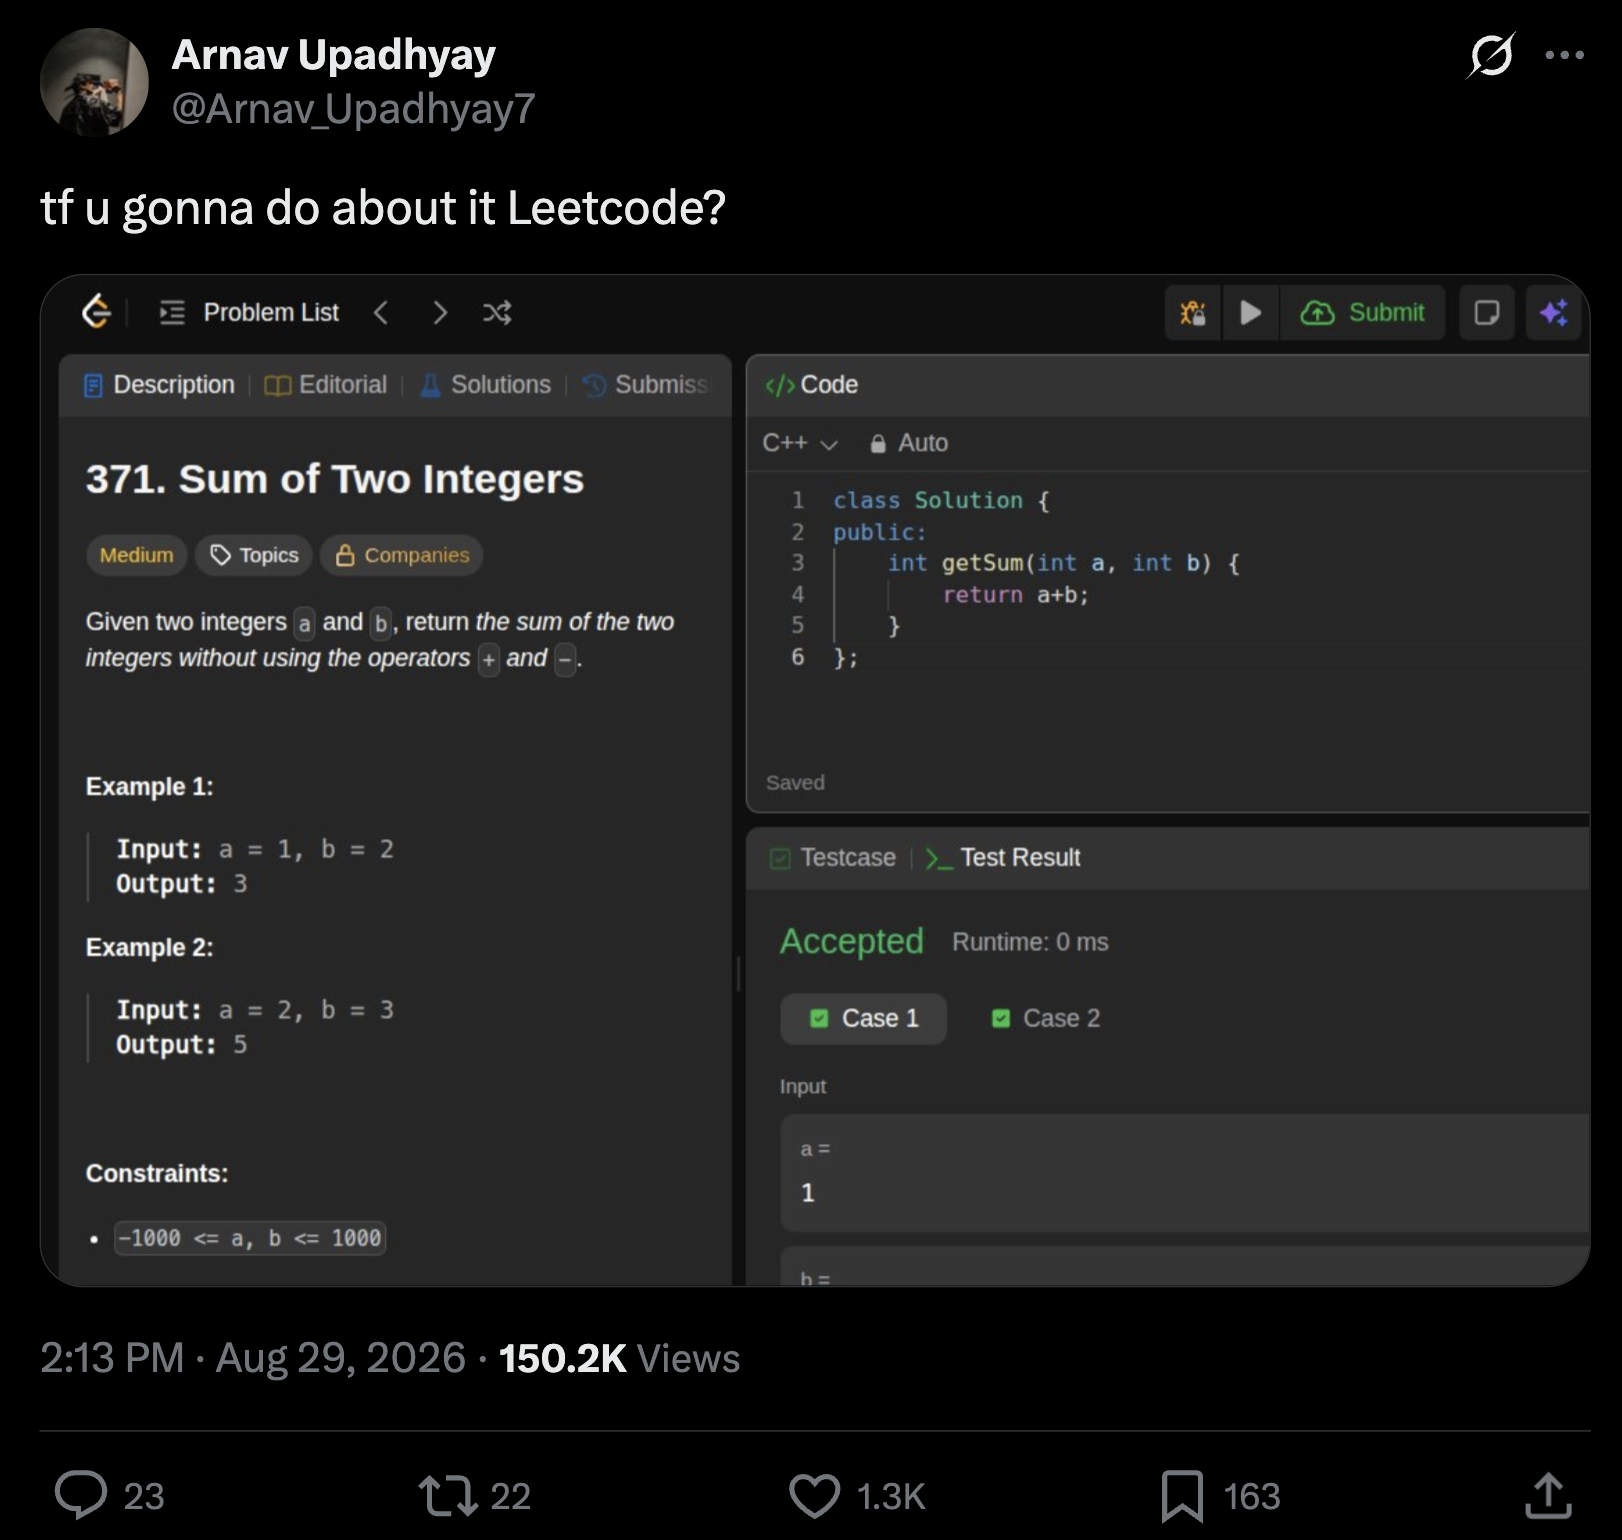The height and width of the screenshot is (1540, 1622).
Task: Click the Grok slashed-circle icon
Action: tap(1490, 55)
